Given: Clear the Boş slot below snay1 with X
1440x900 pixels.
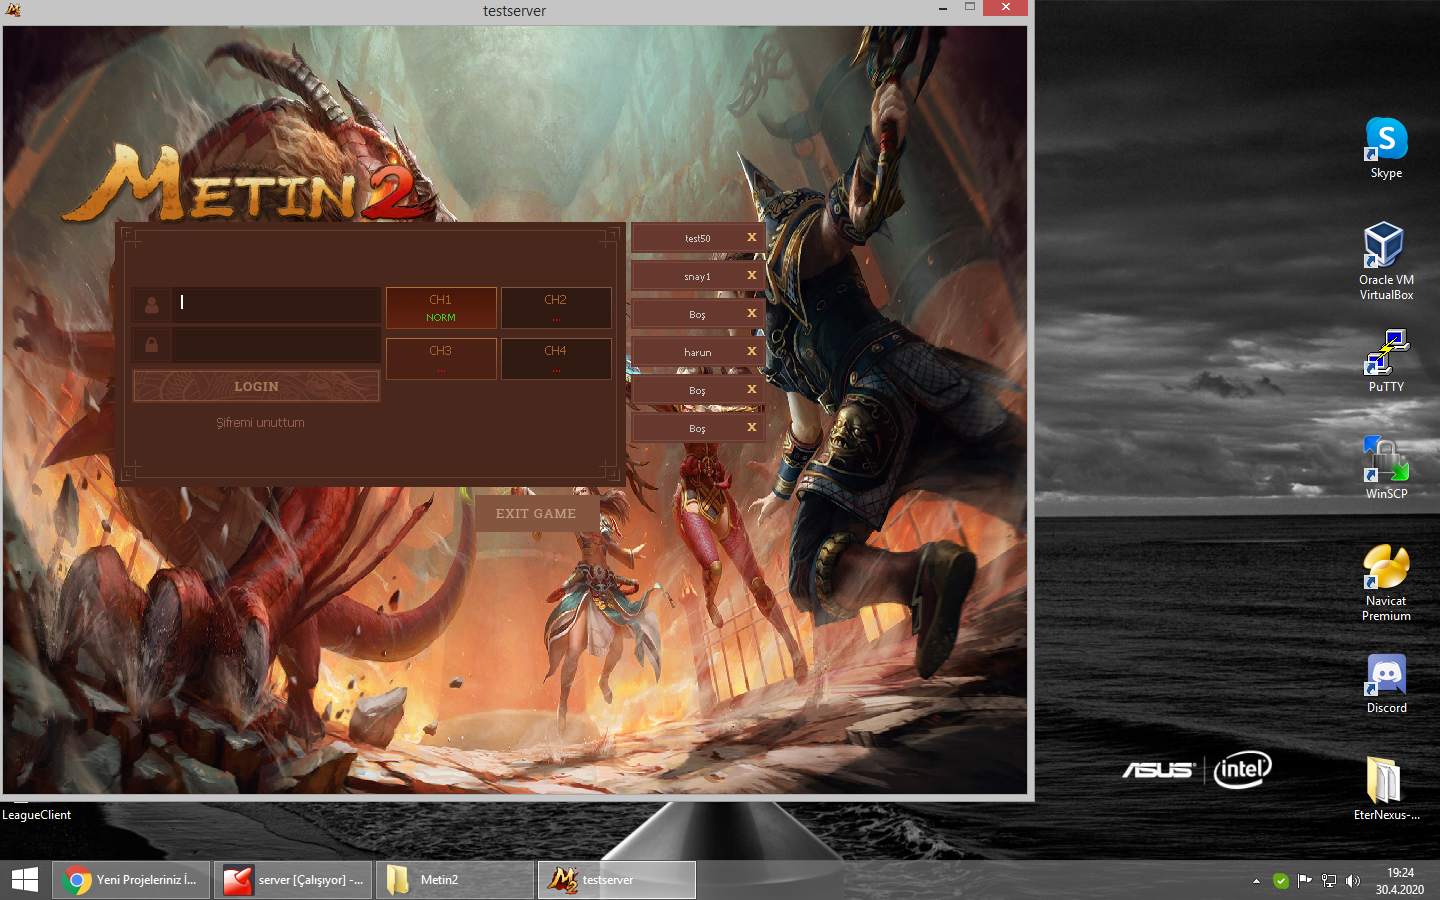Looking at the screenshot, I should [752, 313].
